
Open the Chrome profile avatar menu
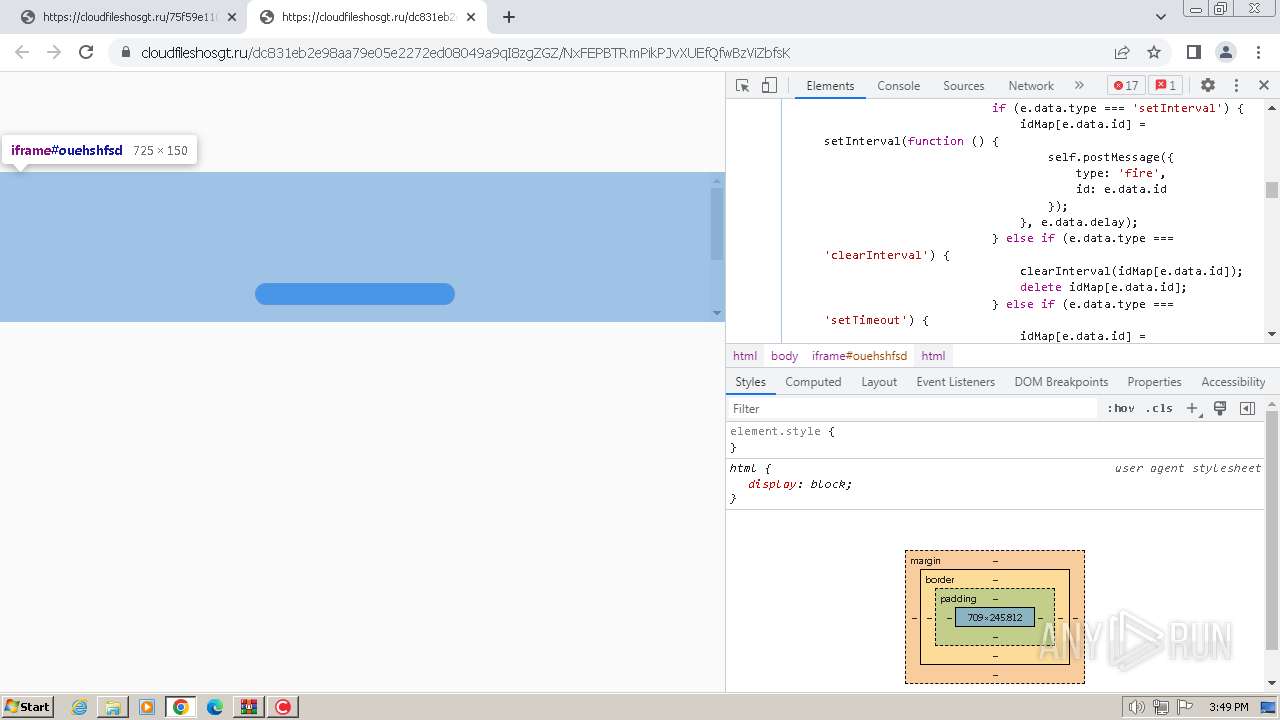click(1226, 52)
